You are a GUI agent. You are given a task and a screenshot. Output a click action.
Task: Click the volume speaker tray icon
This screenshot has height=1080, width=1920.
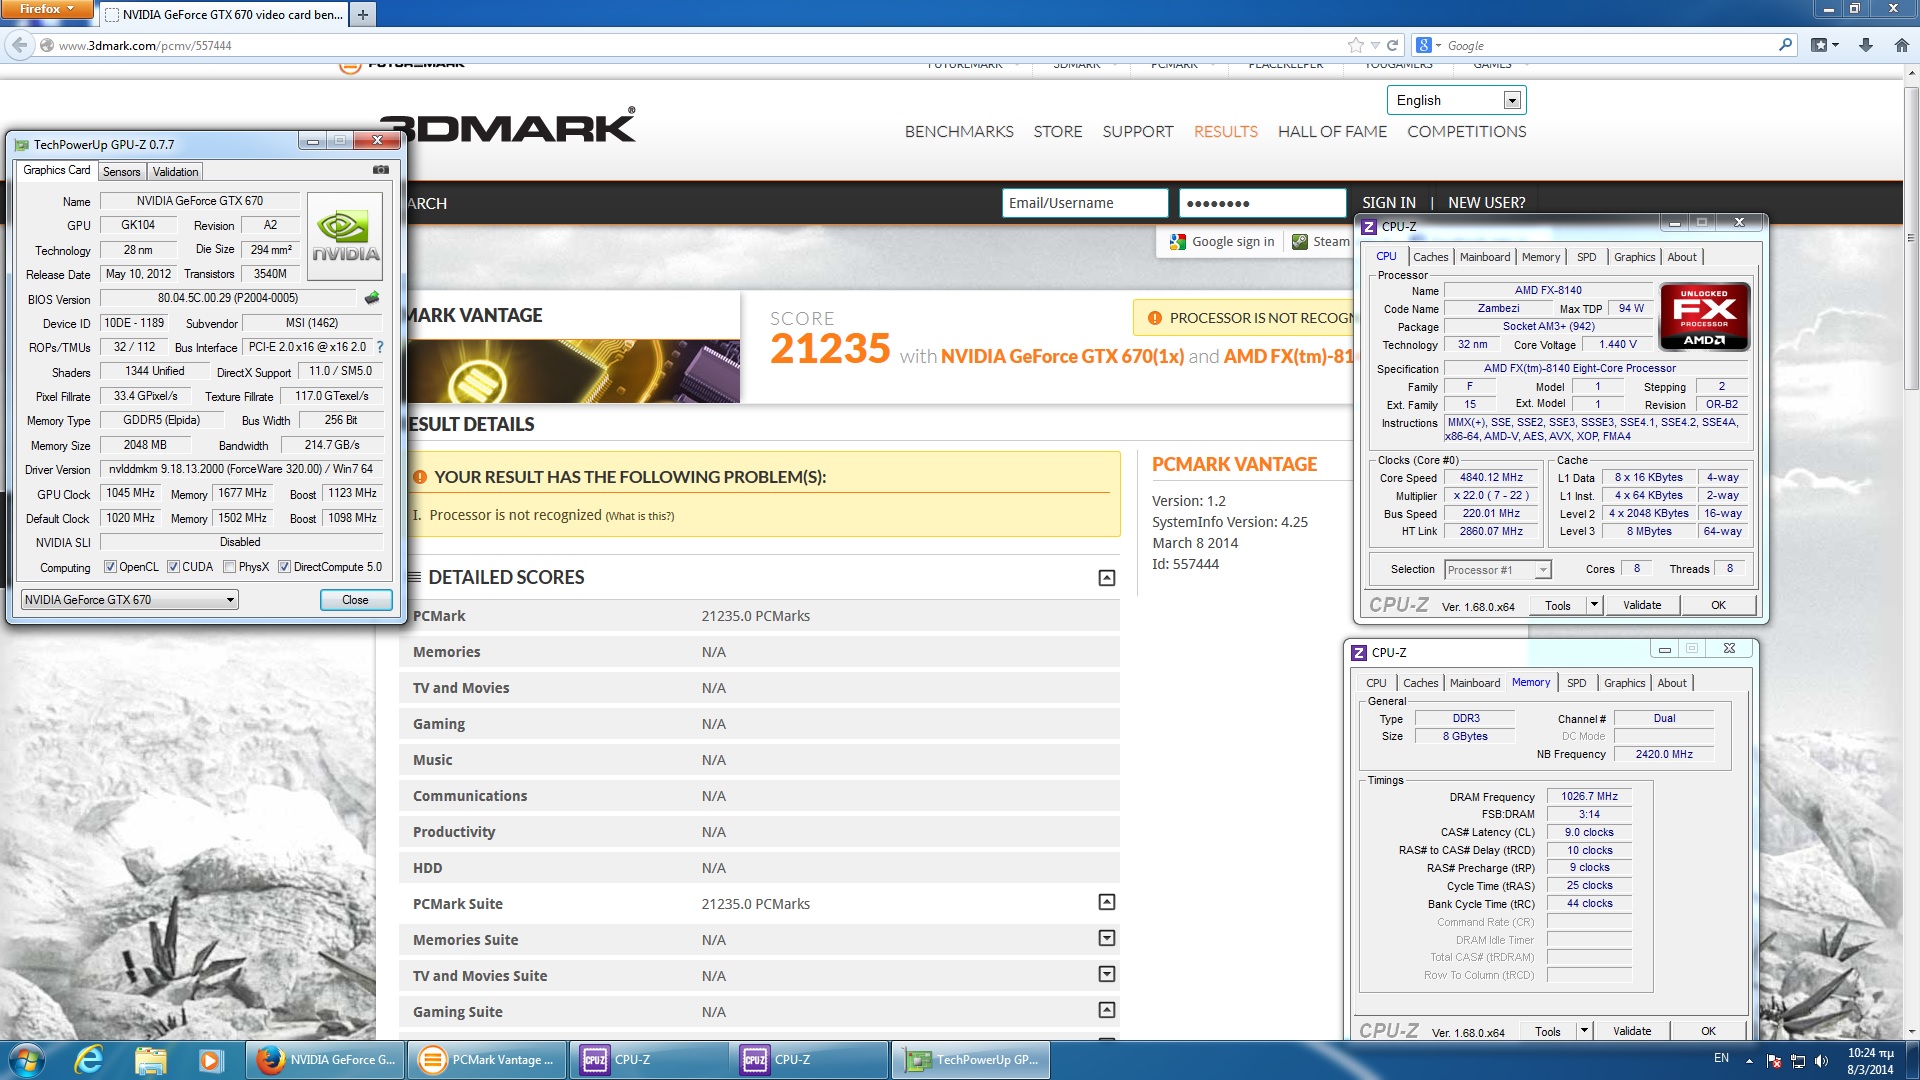[x=1821, y=1061]
